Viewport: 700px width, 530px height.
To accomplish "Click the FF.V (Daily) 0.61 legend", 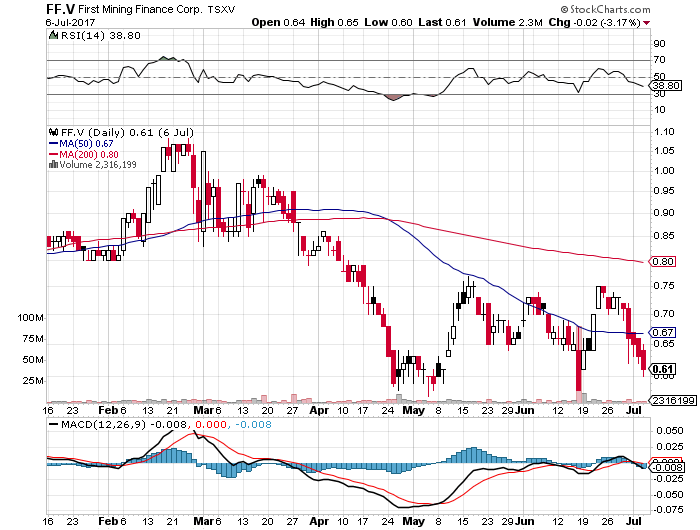I will coord(127,132).
